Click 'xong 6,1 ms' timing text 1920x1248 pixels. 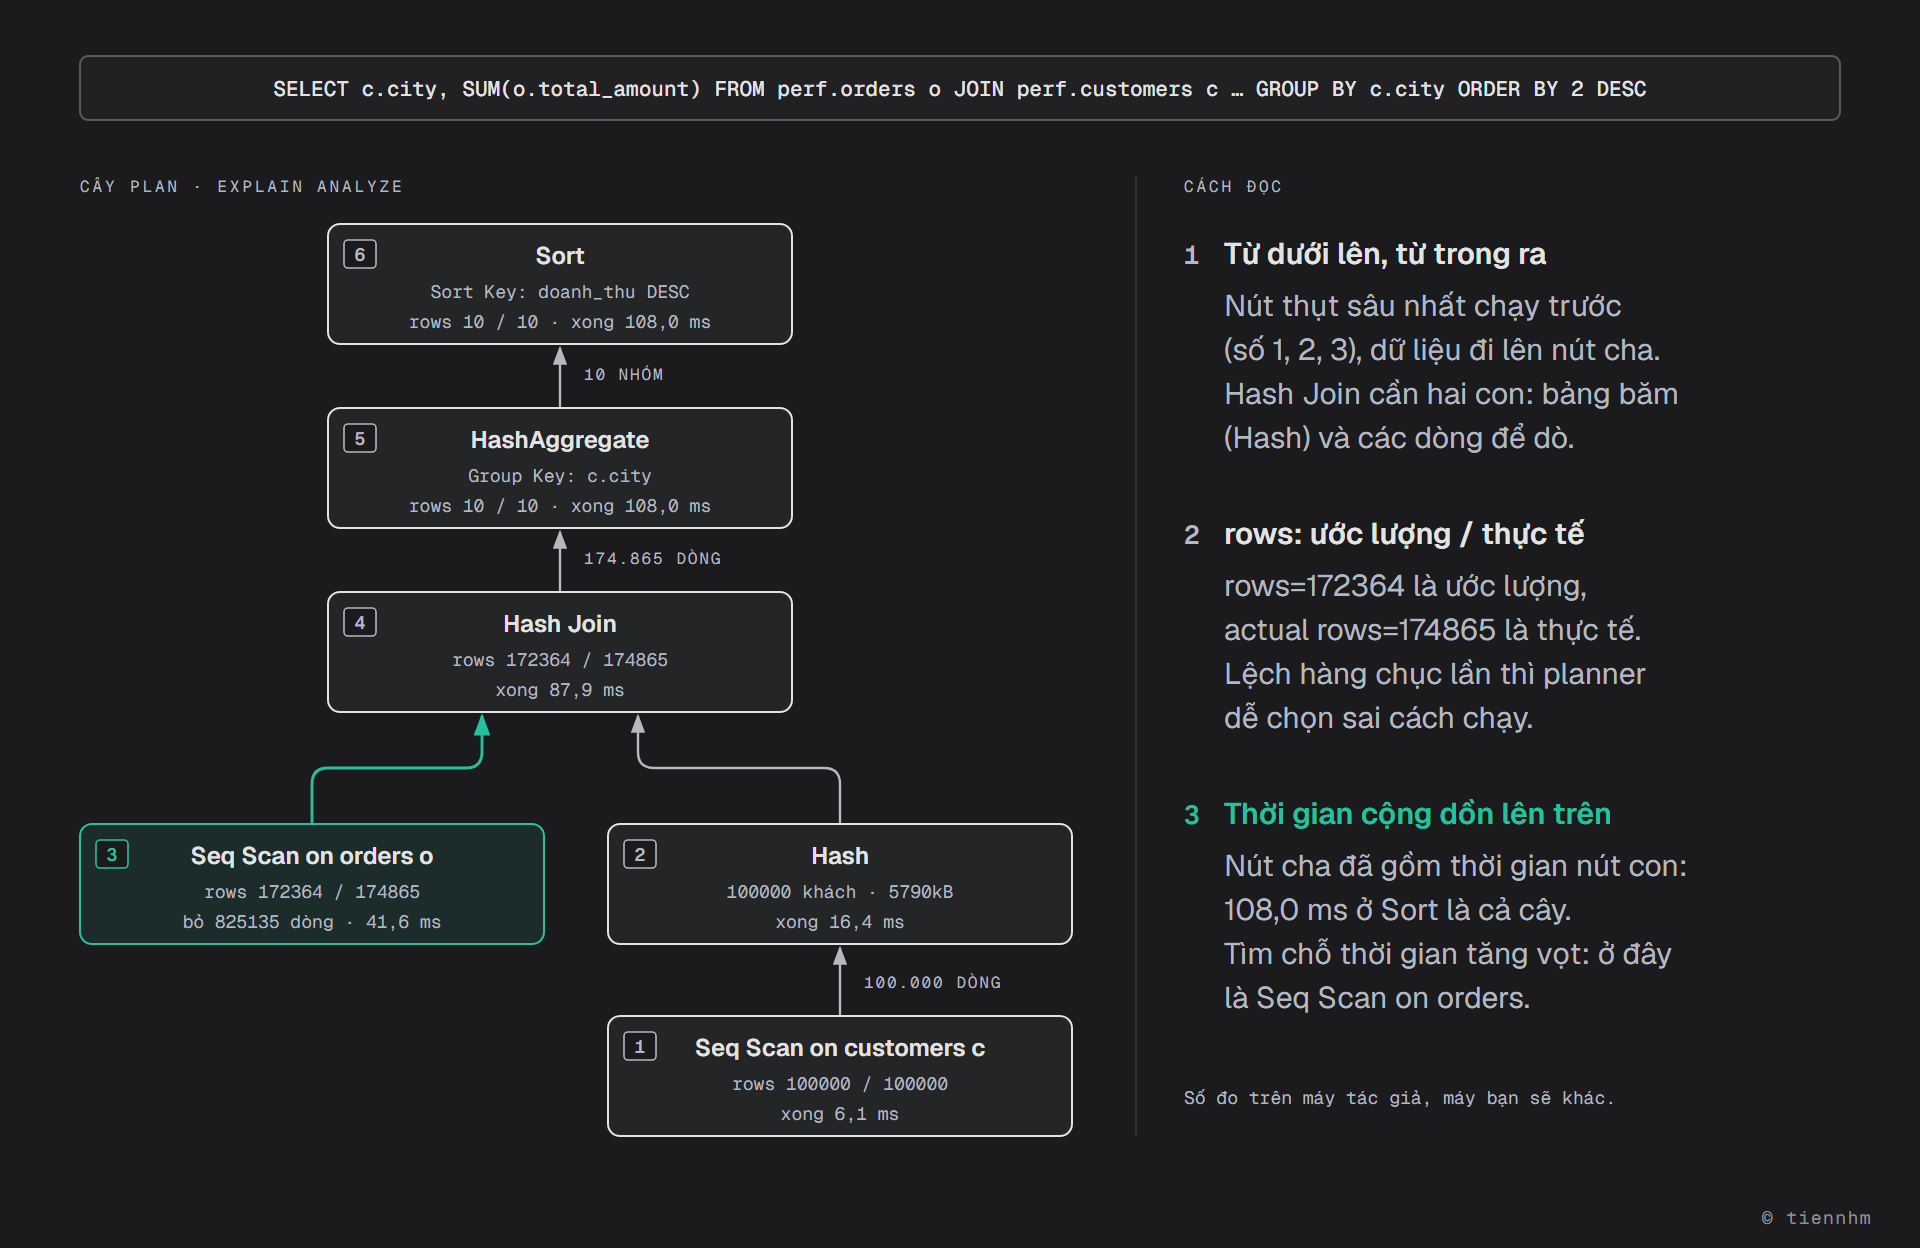(x=839, y=1114)
